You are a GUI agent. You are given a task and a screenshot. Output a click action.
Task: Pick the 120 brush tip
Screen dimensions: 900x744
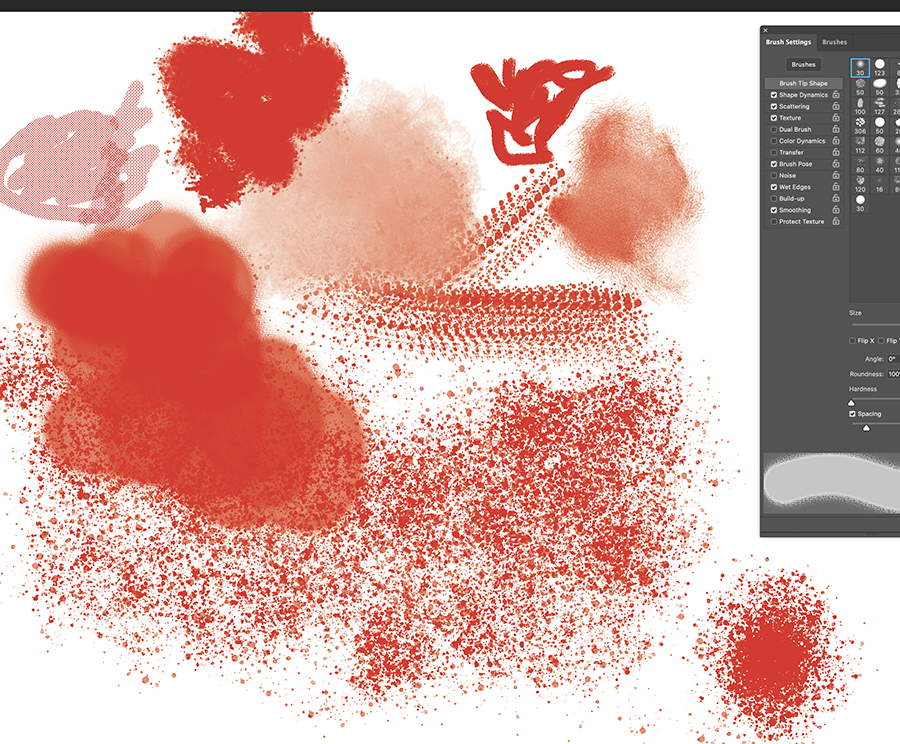pos(860,184)
